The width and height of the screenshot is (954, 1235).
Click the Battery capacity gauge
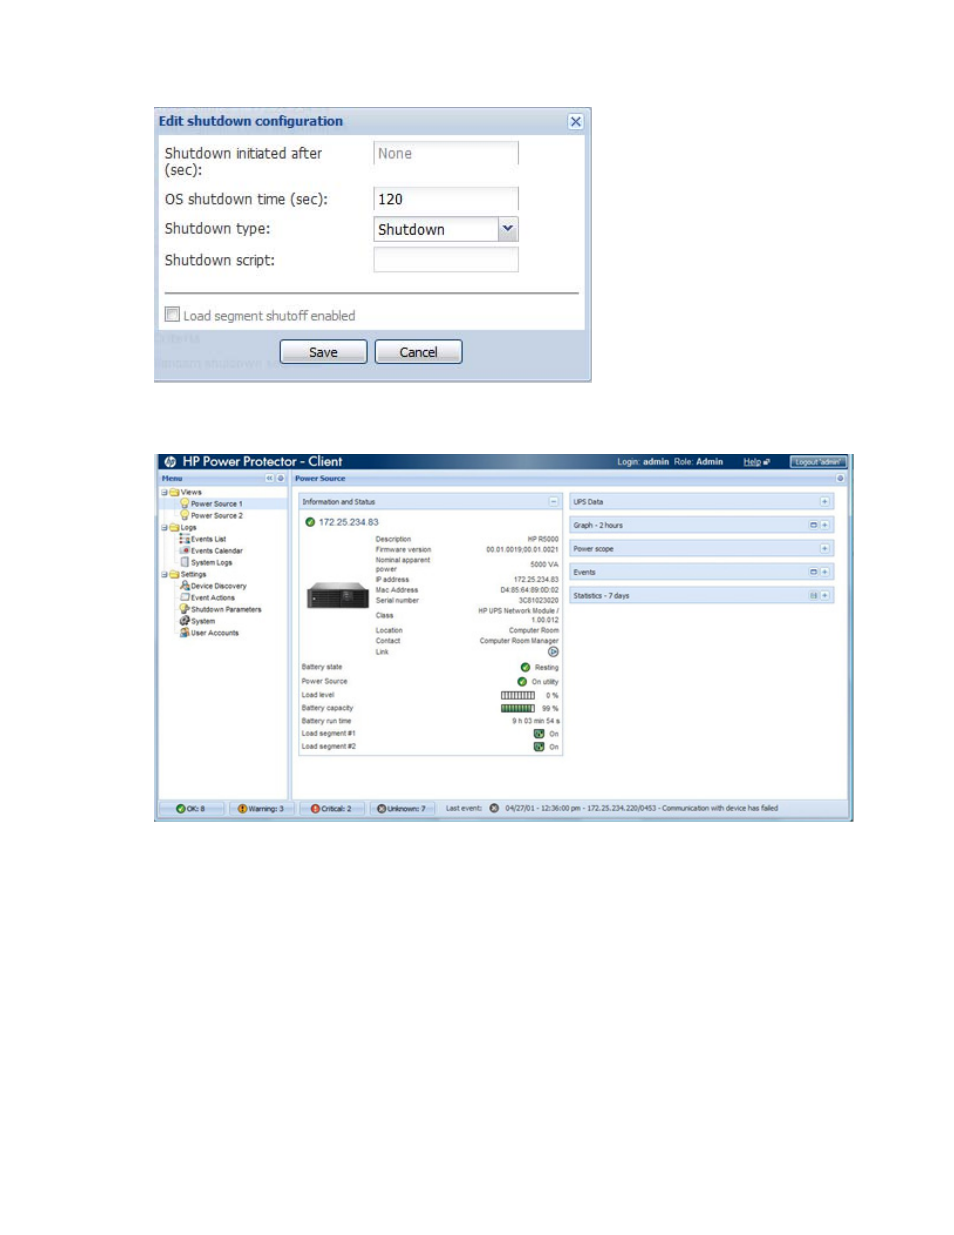(518, 708)
